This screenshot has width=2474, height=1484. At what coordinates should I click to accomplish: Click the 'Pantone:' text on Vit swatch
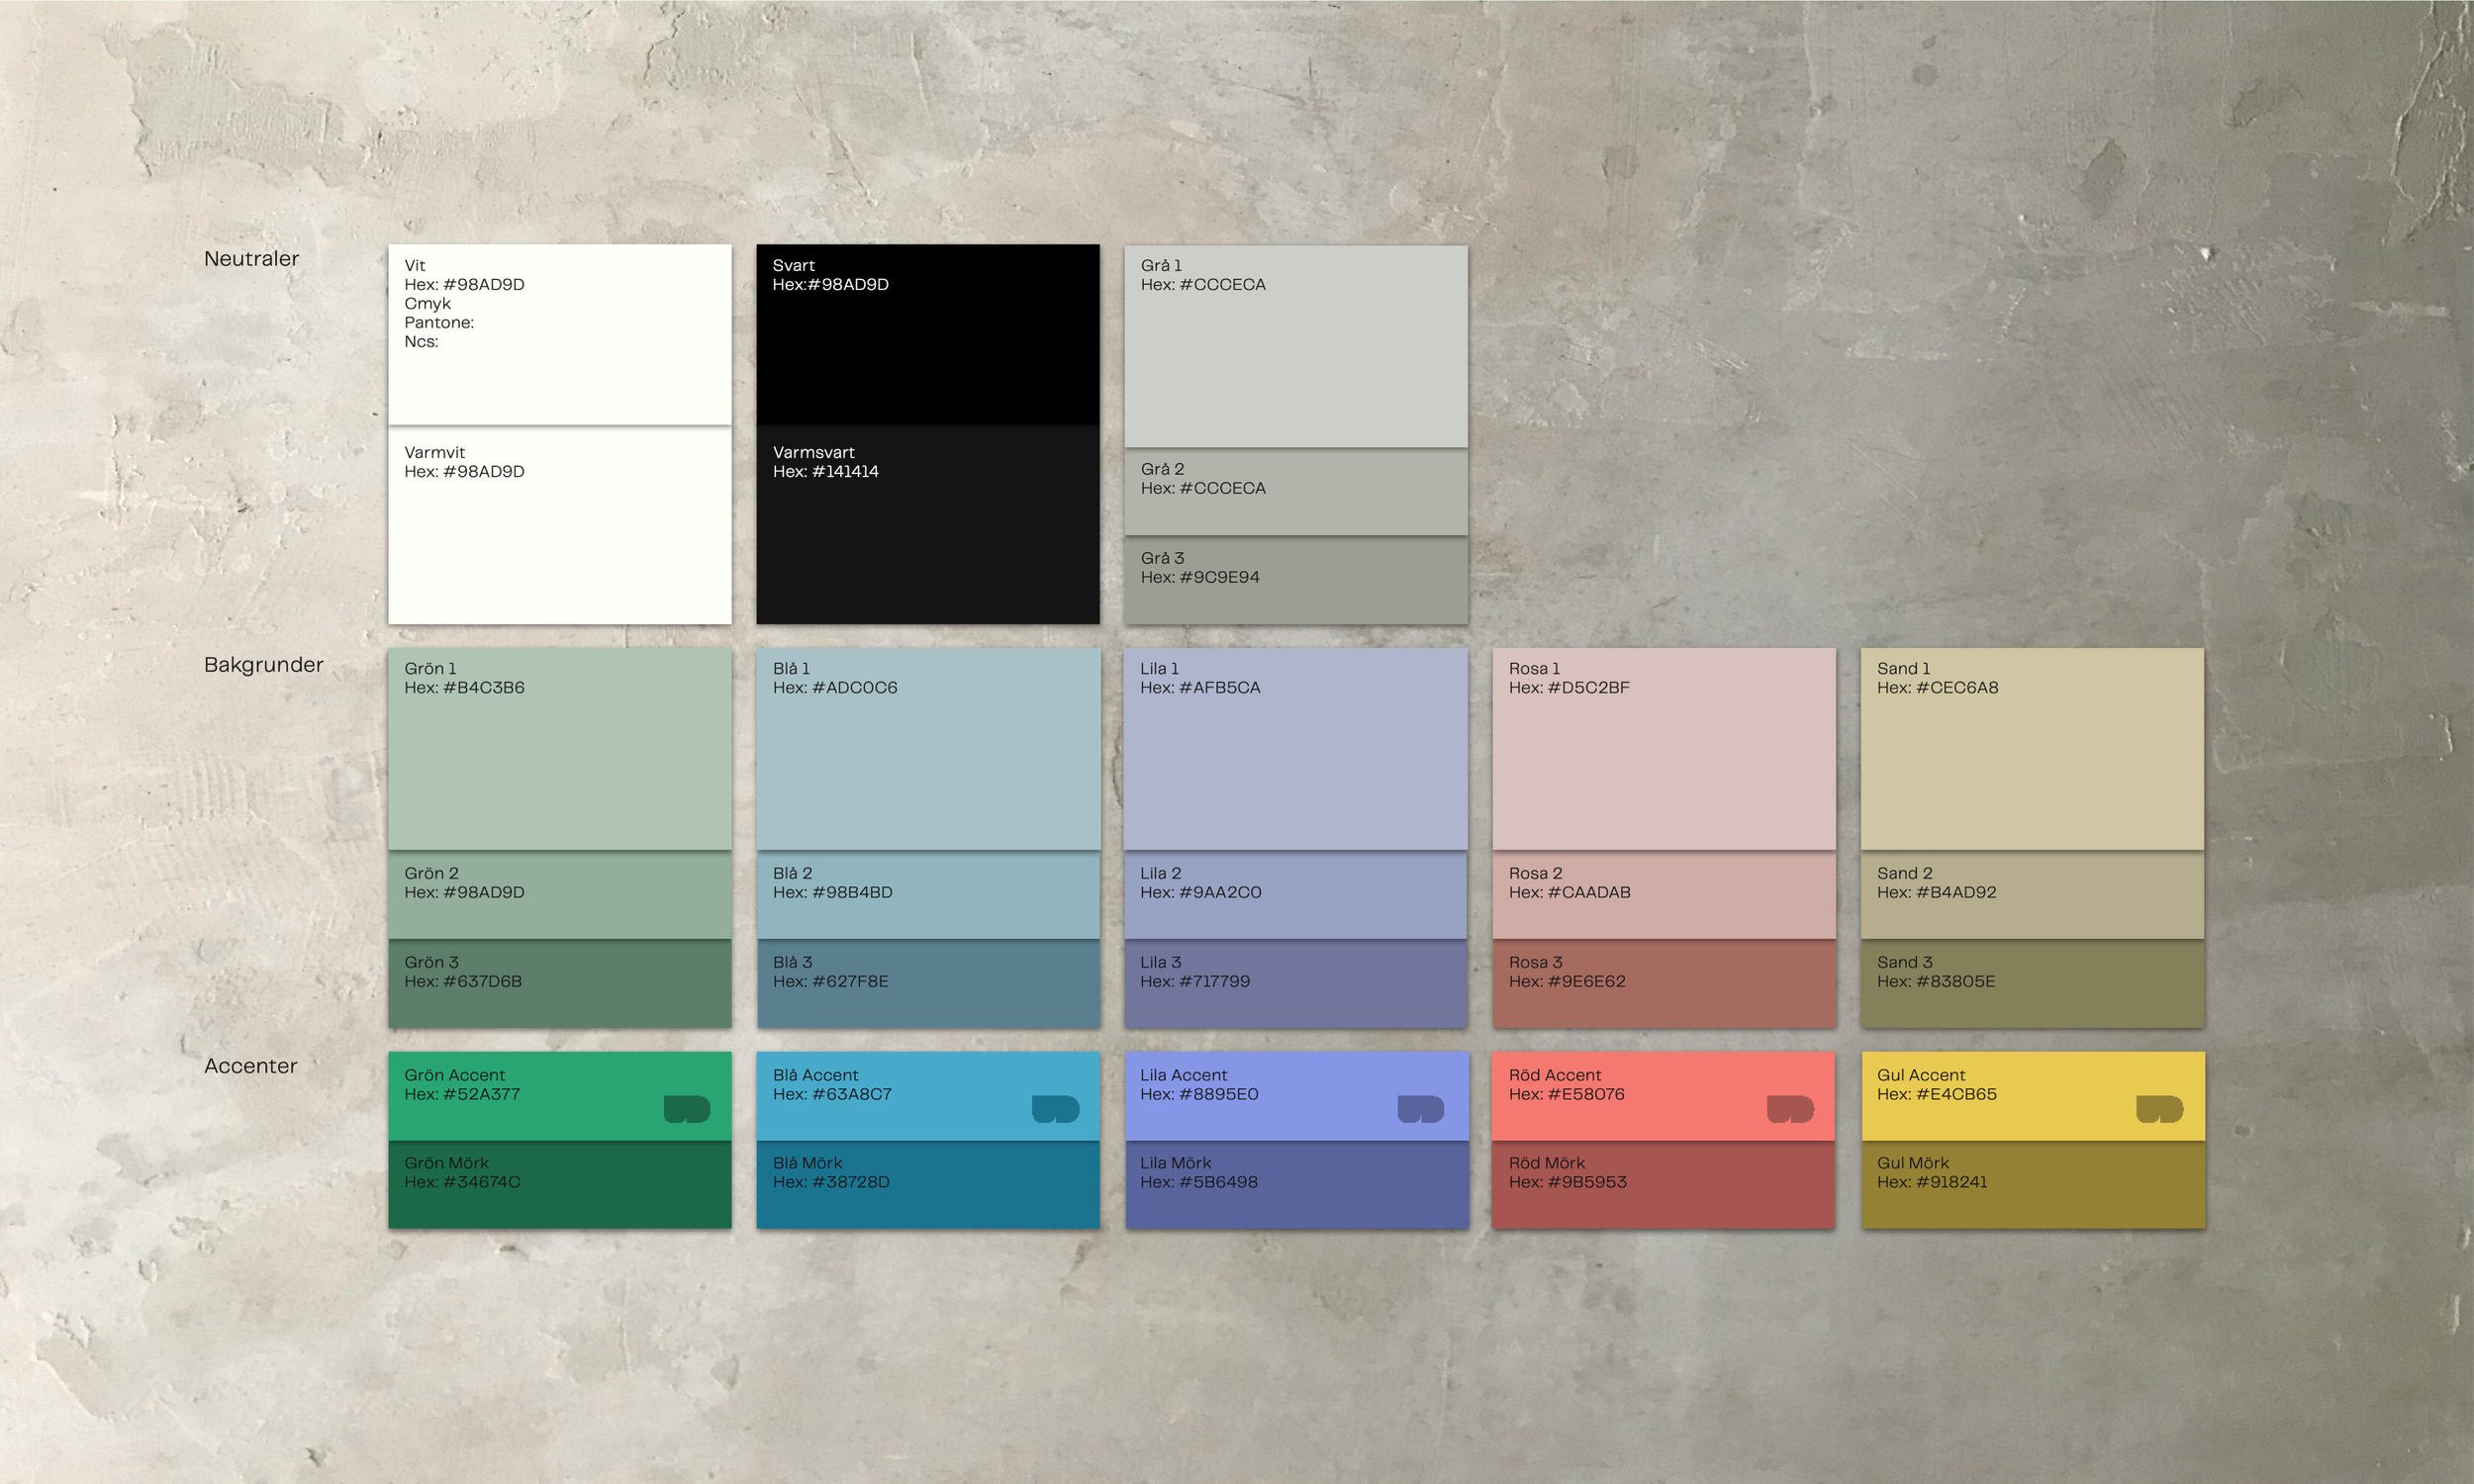439,322
